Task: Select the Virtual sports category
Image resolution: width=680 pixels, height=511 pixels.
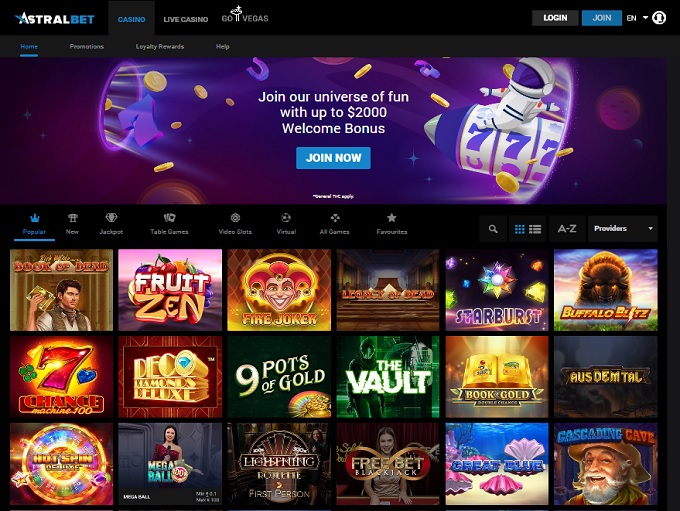Action: [x=286, y=224]
